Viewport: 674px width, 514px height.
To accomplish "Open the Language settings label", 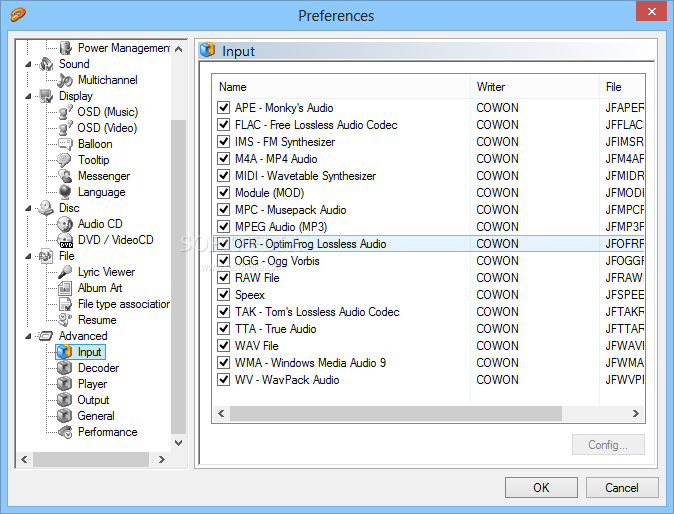I will (101, 192).
